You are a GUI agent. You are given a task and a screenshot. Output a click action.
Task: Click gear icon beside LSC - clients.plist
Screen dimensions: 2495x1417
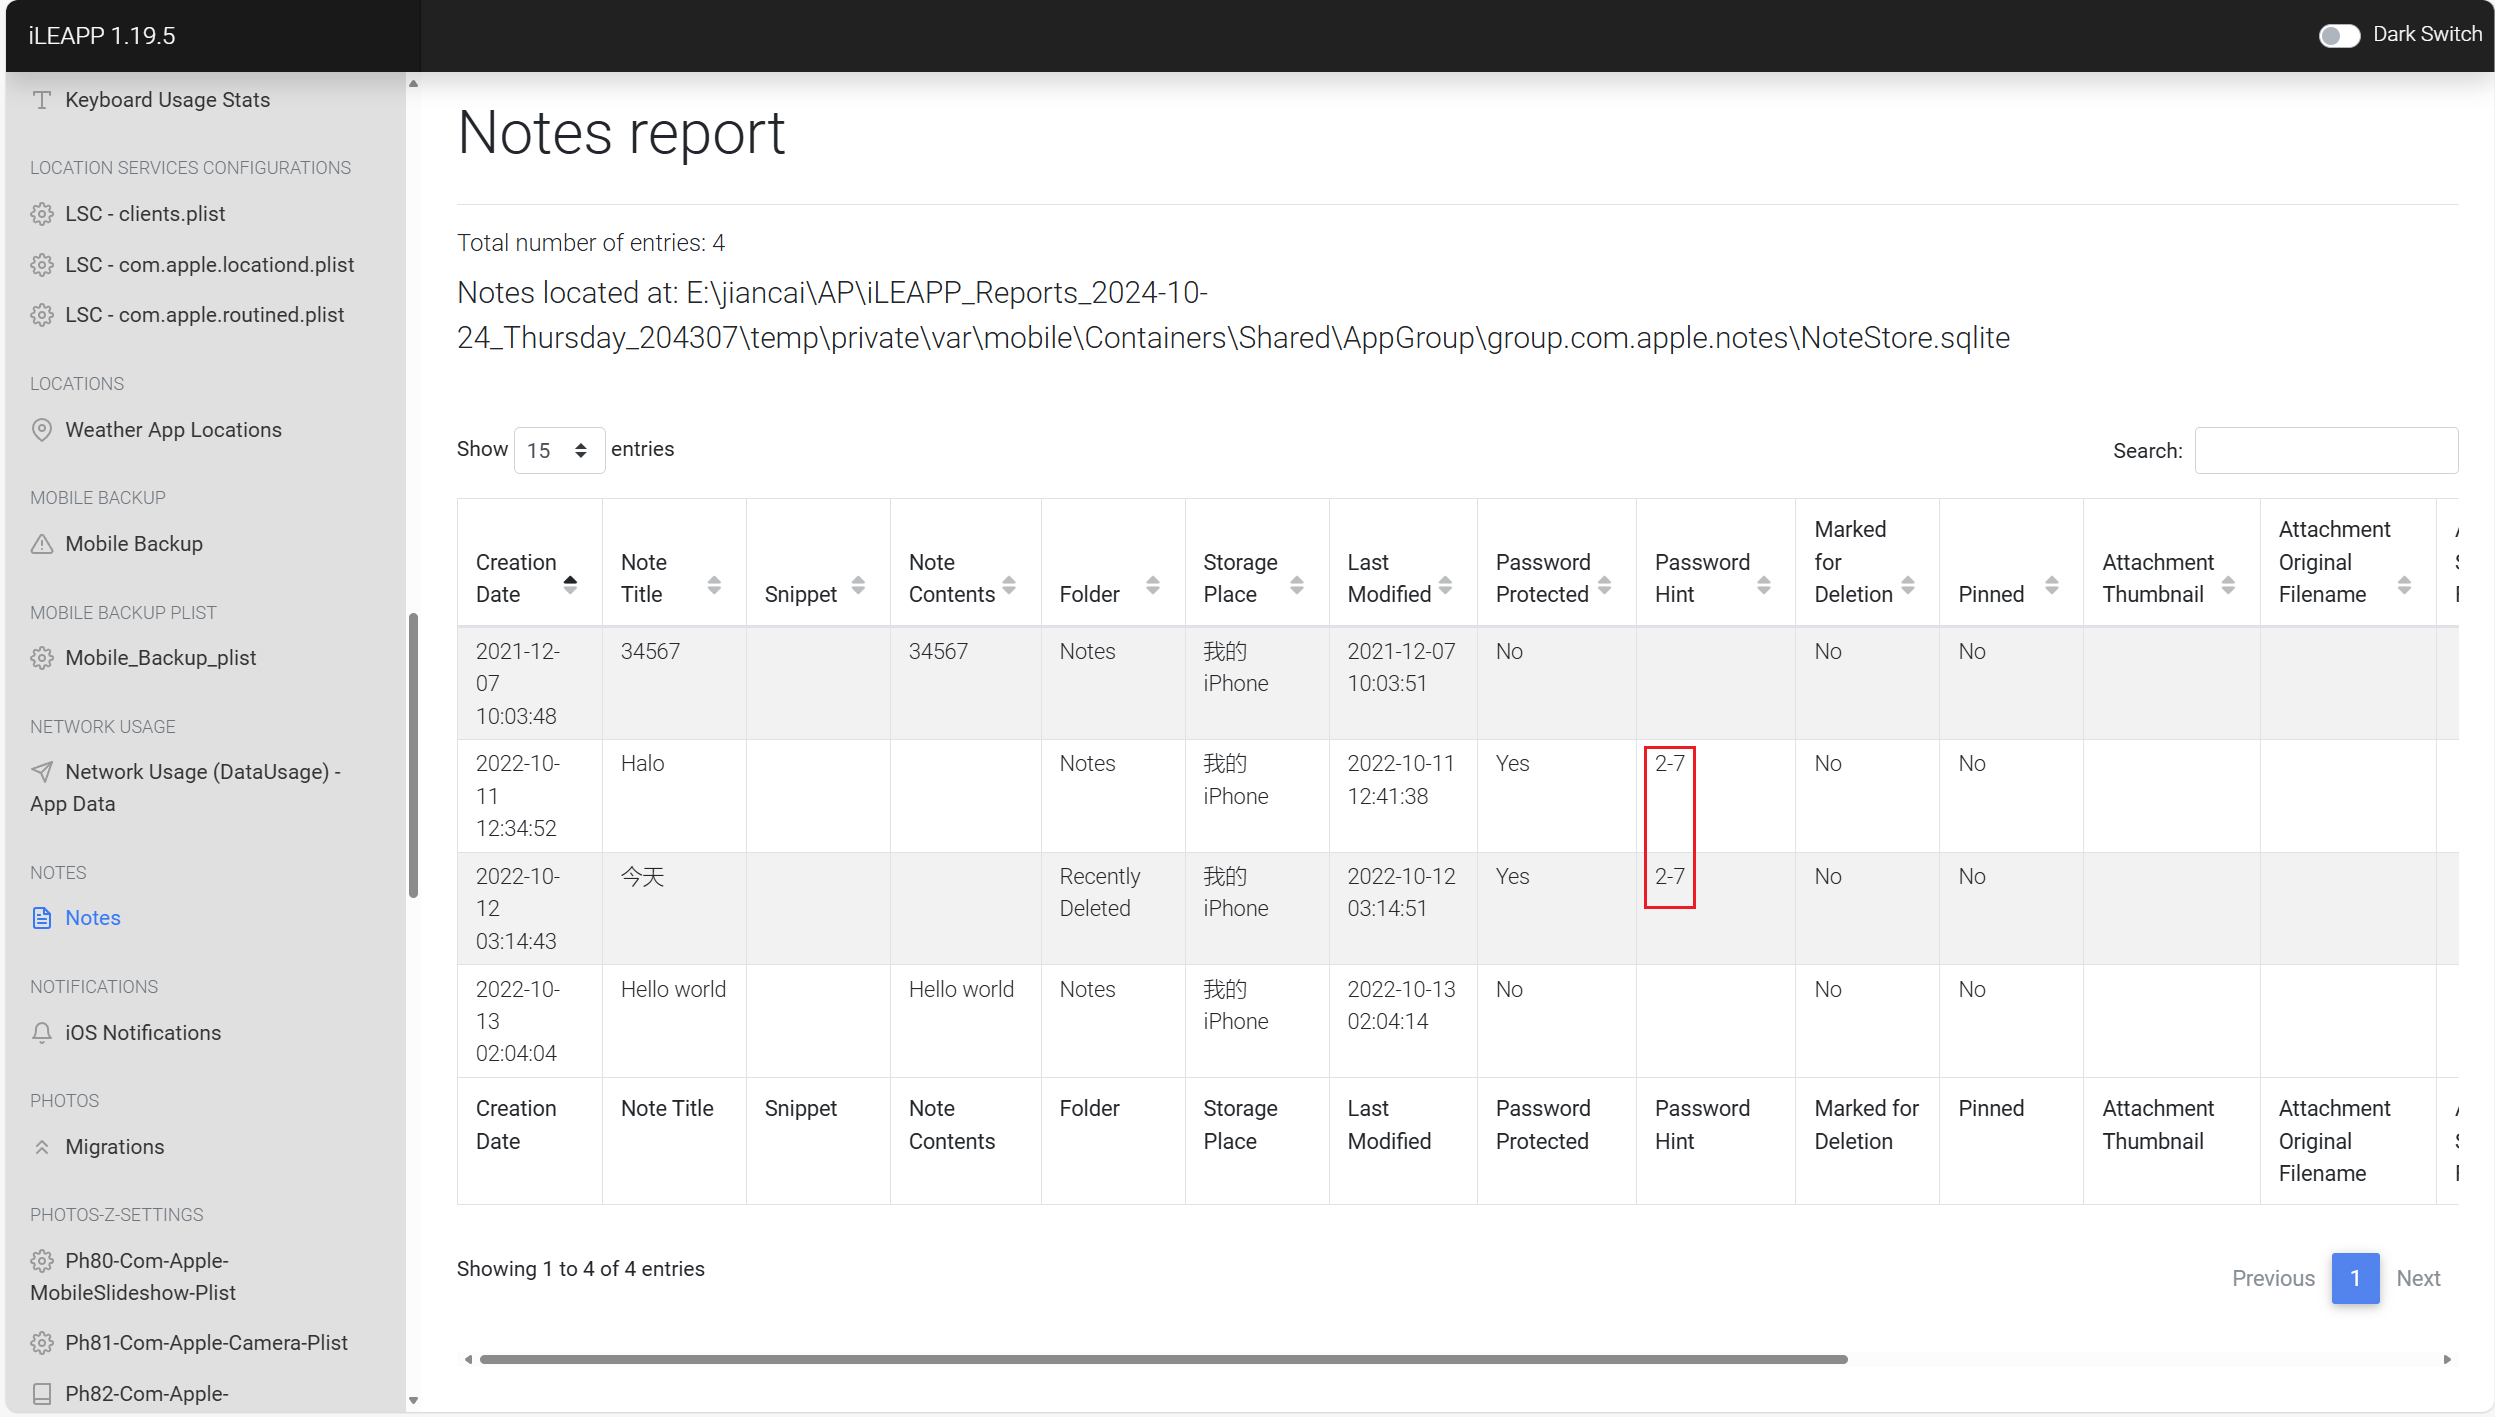point(42,214)
